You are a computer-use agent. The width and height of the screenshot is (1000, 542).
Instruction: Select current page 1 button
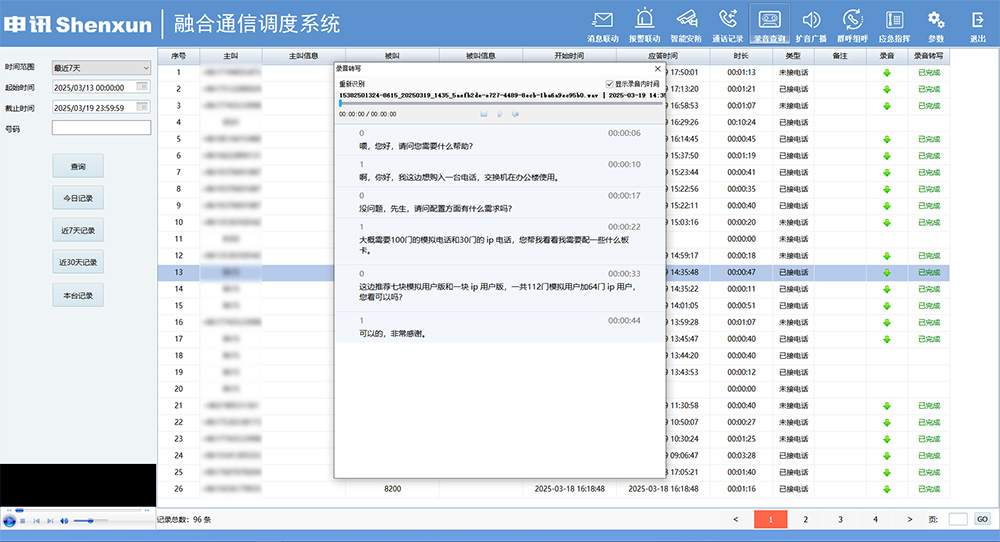(x=770, y=519)
